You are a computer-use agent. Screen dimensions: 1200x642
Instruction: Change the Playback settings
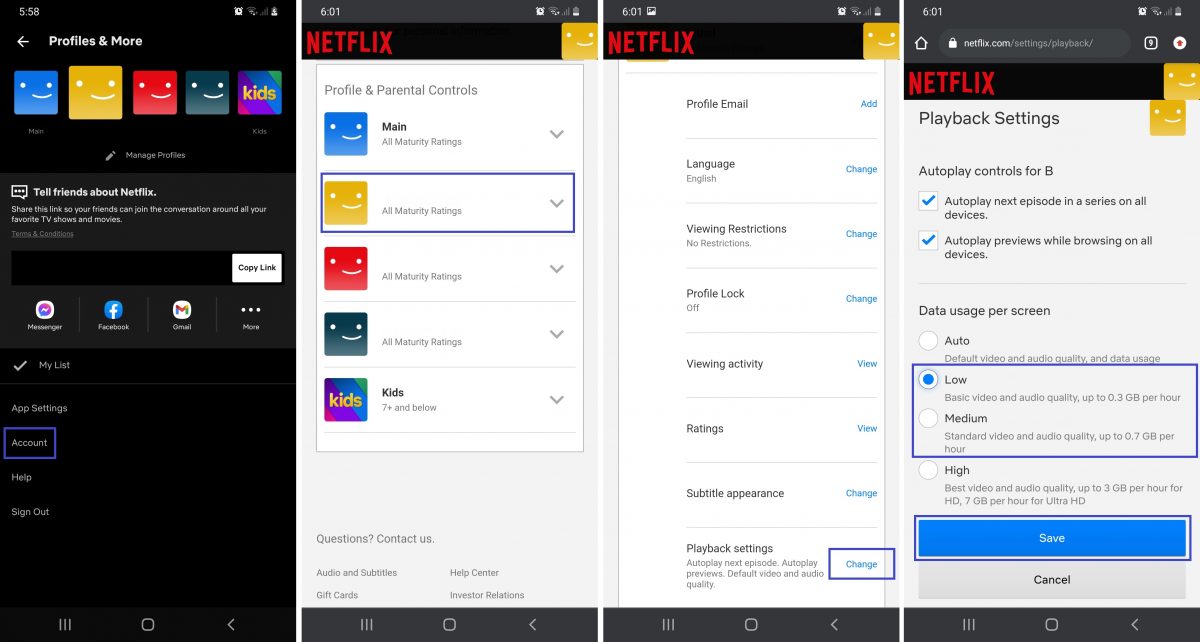[x=860, y=564]
